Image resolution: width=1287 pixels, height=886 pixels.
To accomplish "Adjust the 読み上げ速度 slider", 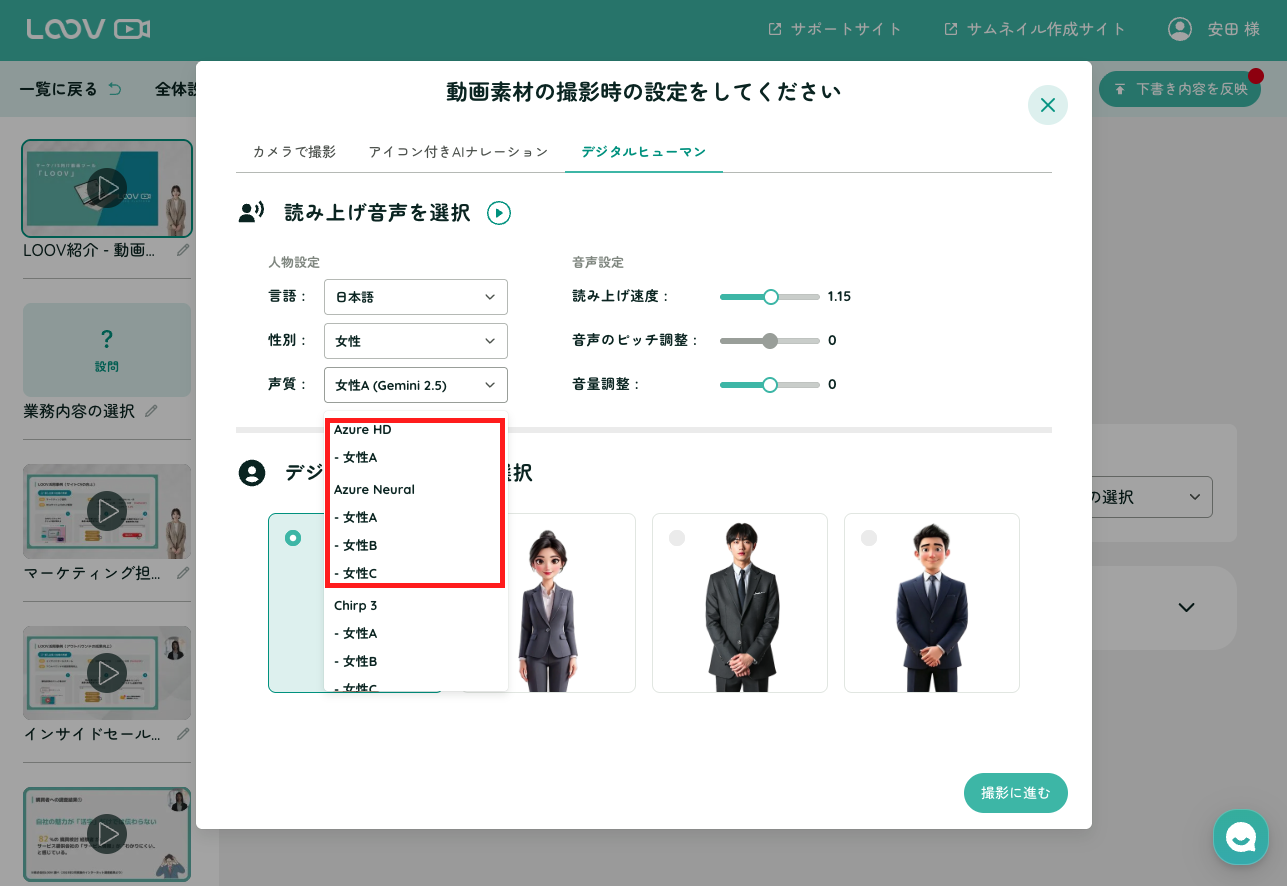I will pyautogui.click(x=769, y=297).
